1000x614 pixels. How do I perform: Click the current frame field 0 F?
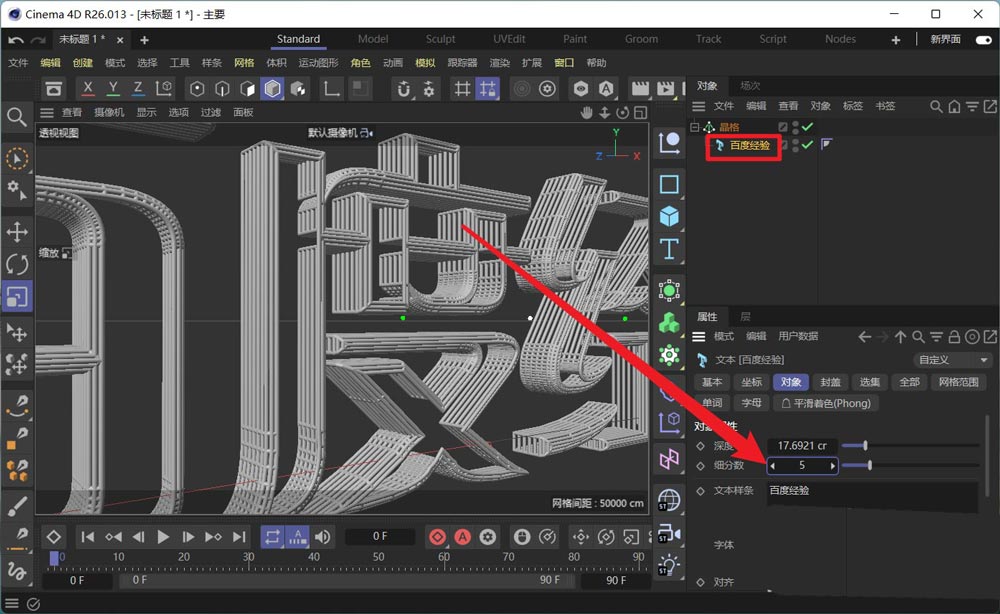[380, 537]
